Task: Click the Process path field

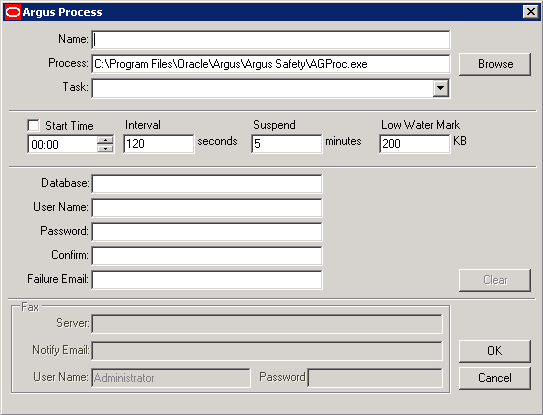Action: [271, 64]
